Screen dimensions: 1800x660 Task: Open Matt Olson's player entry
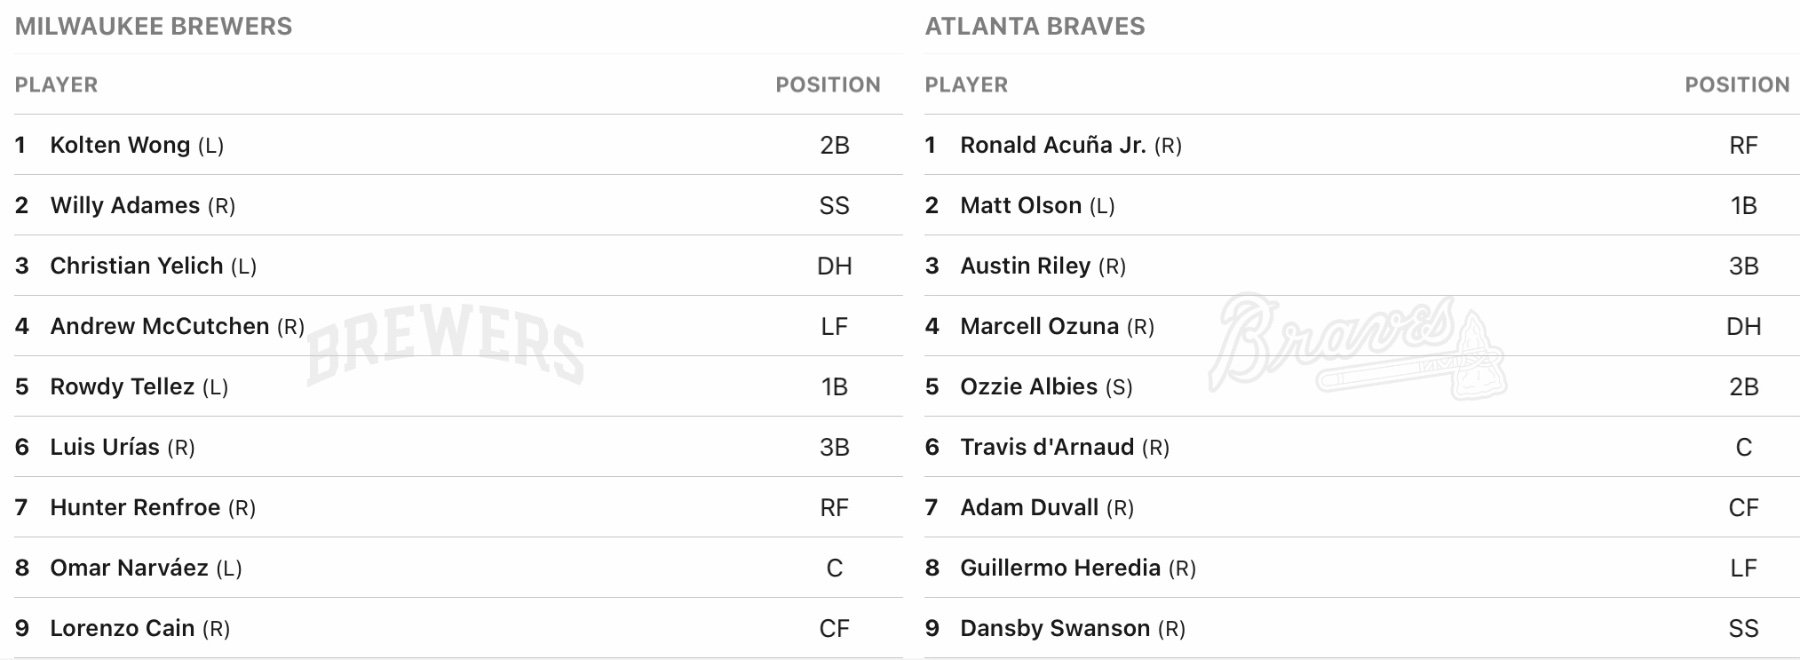point(1020,206)
